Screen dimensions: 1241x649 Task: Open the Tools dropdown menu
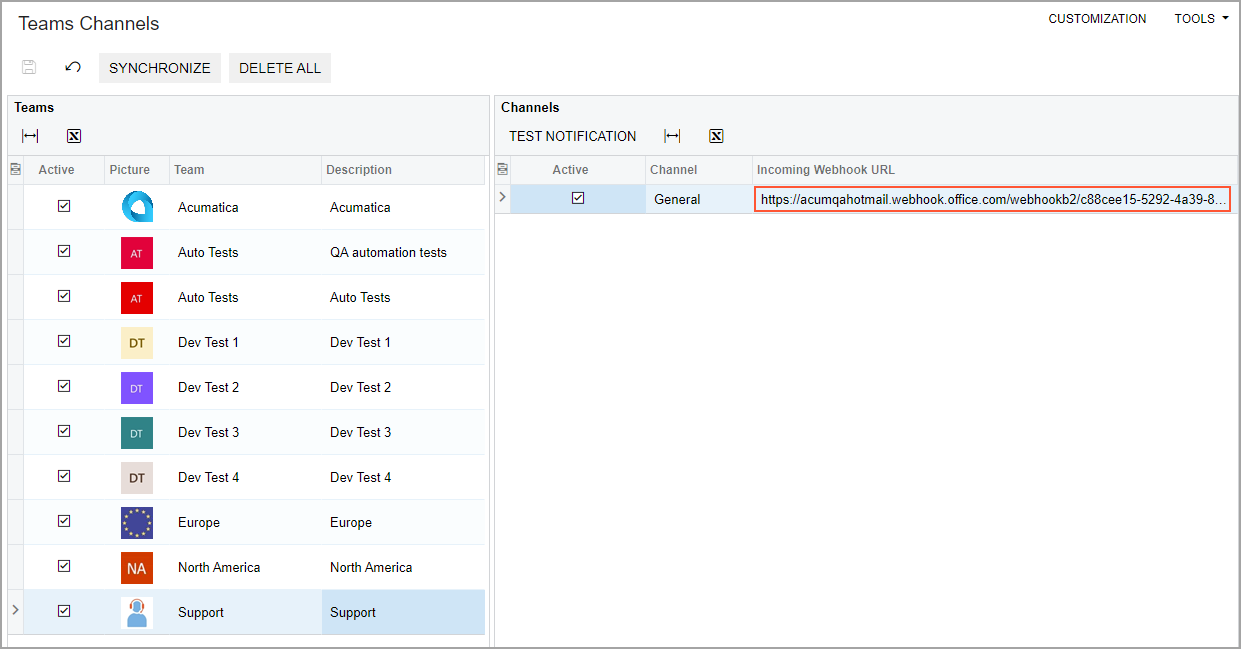point(1201,19)
